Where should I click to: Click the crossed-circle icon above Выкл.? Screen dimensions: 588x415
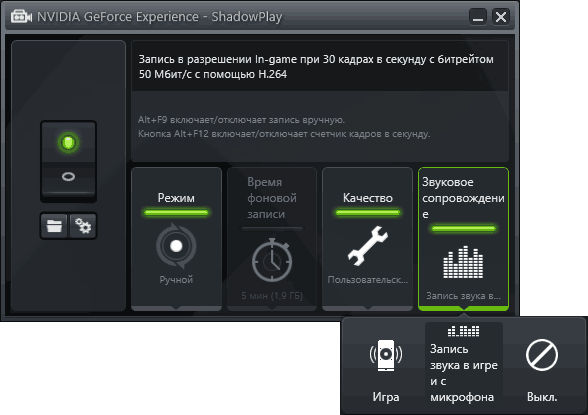(542, 355)
